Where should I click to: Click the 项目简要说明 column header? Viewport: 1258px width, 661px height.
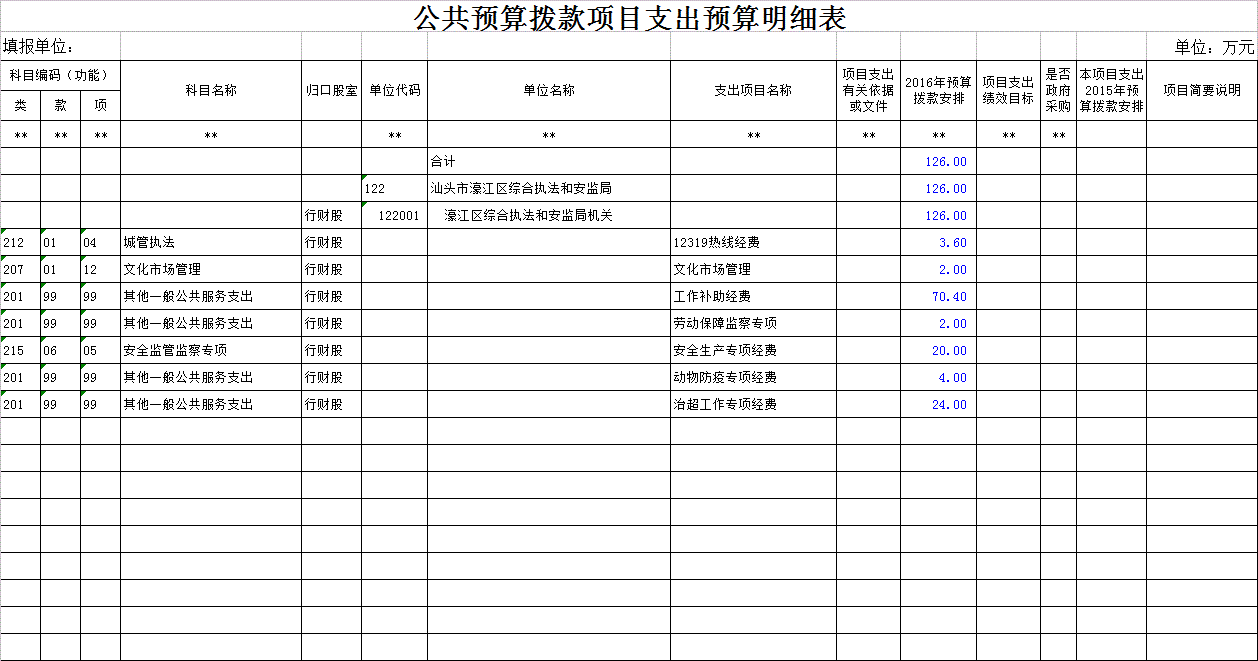coord(1201,90)
